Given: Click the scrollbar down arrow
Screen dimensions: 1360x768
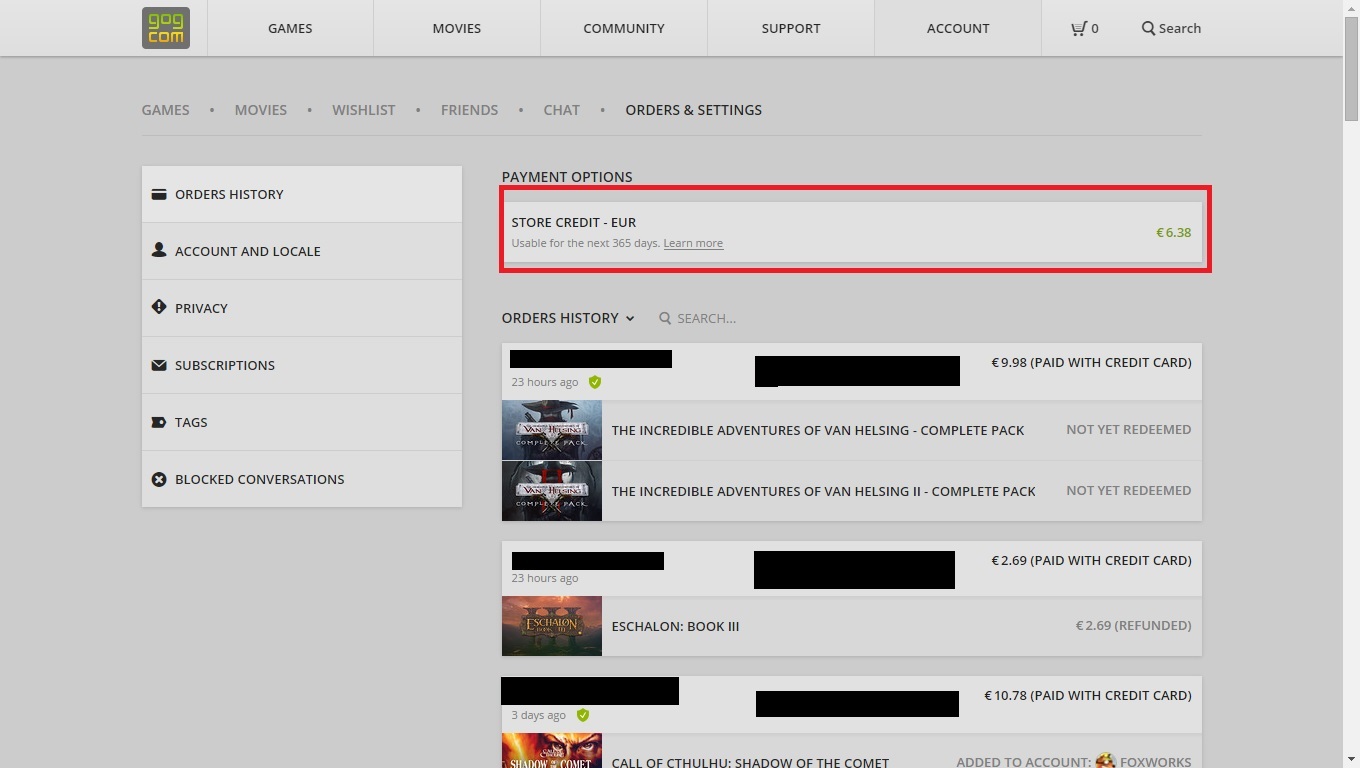Looking at the screenshot, I should 1351,760.
